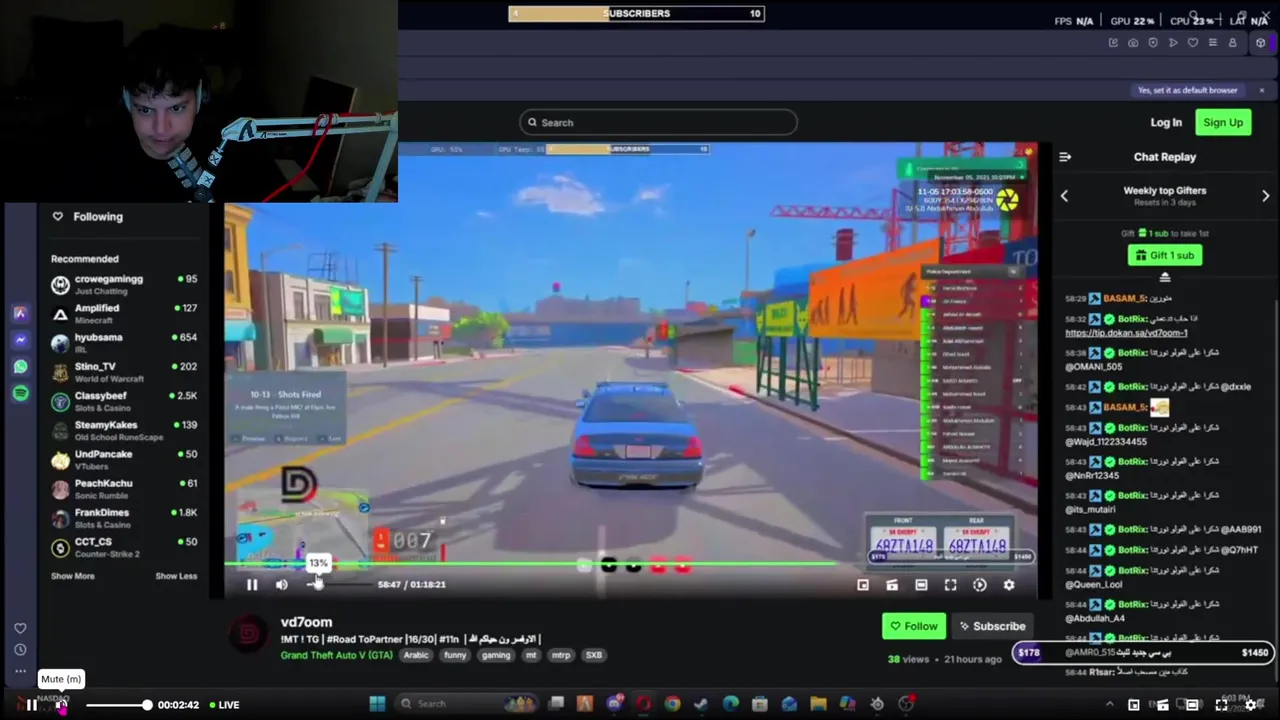The image size is (1280, 720).
Task: Click Show More under Recommended
Action: click(x=73, y=576)
